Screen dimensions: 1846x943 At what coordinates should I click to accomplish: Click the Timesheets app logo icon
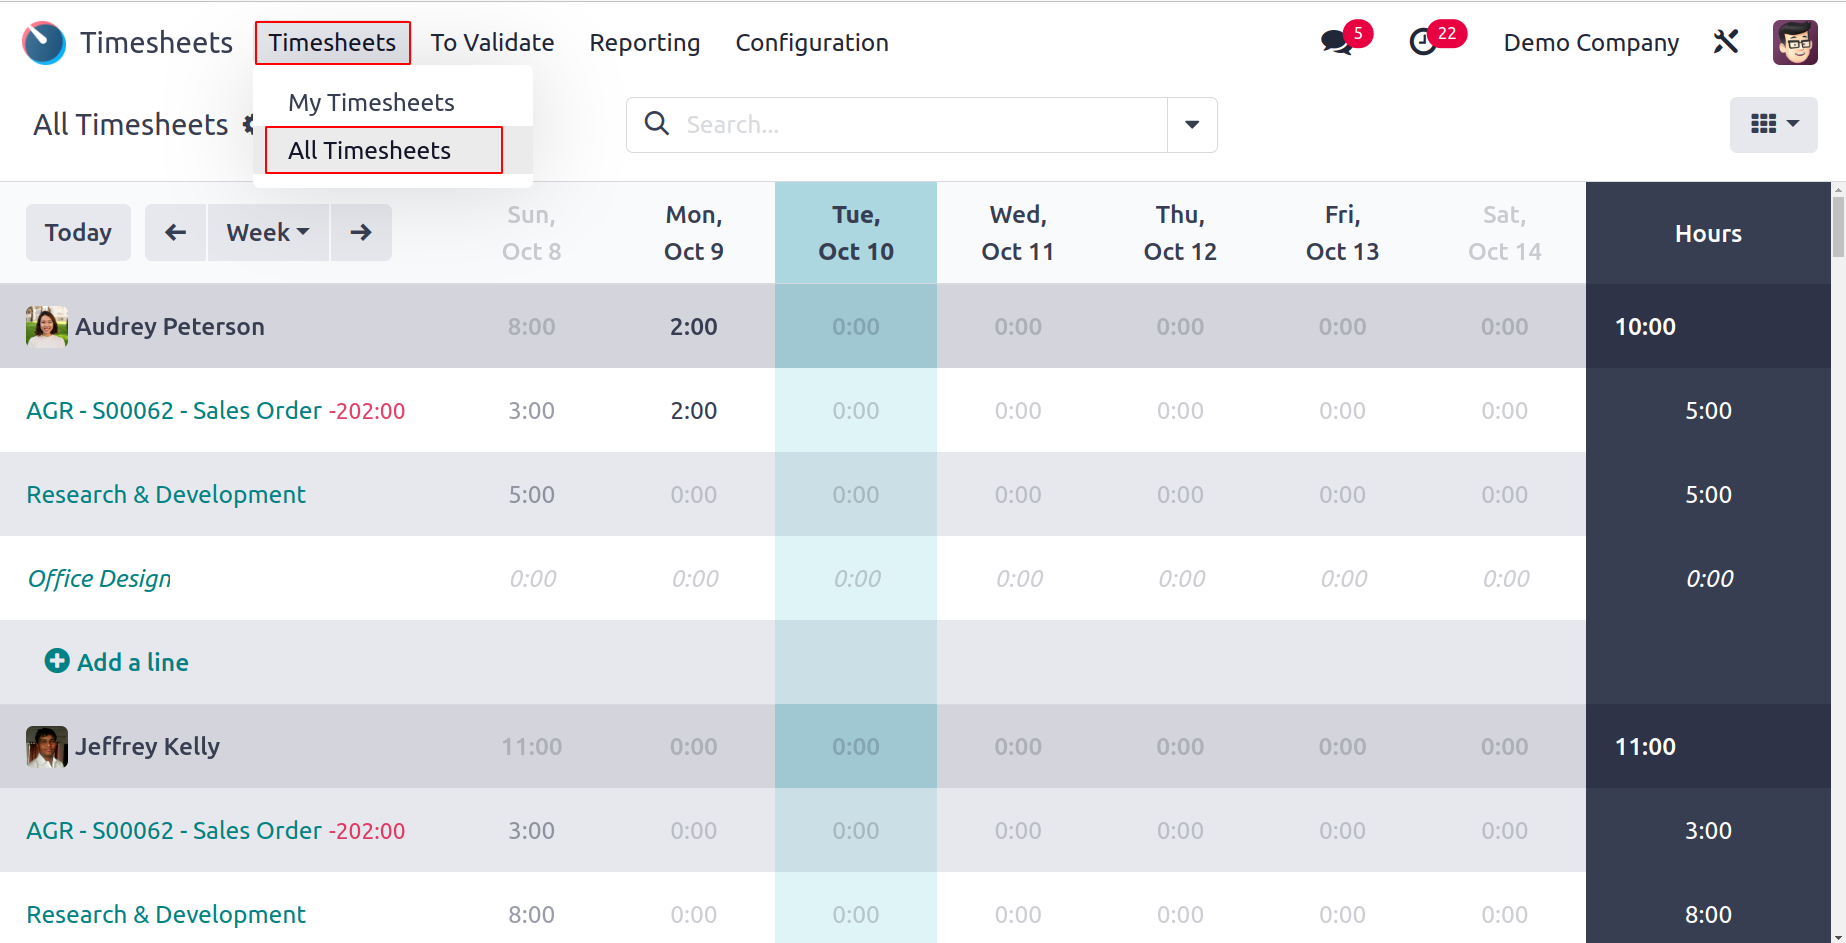(44, 43)
